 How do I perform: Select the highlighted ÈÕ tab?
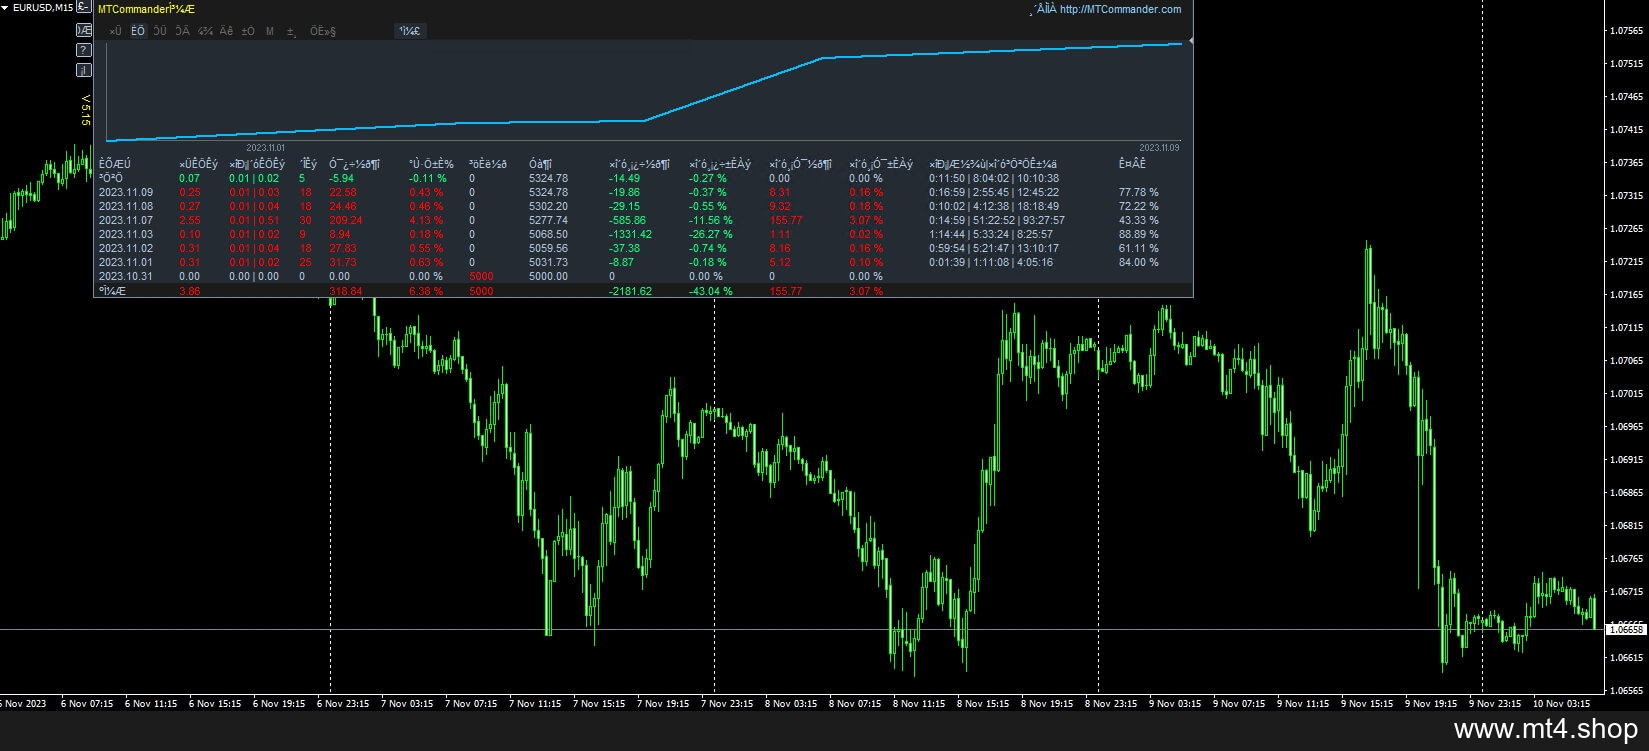pyautogui.click(x=138, y=31)
